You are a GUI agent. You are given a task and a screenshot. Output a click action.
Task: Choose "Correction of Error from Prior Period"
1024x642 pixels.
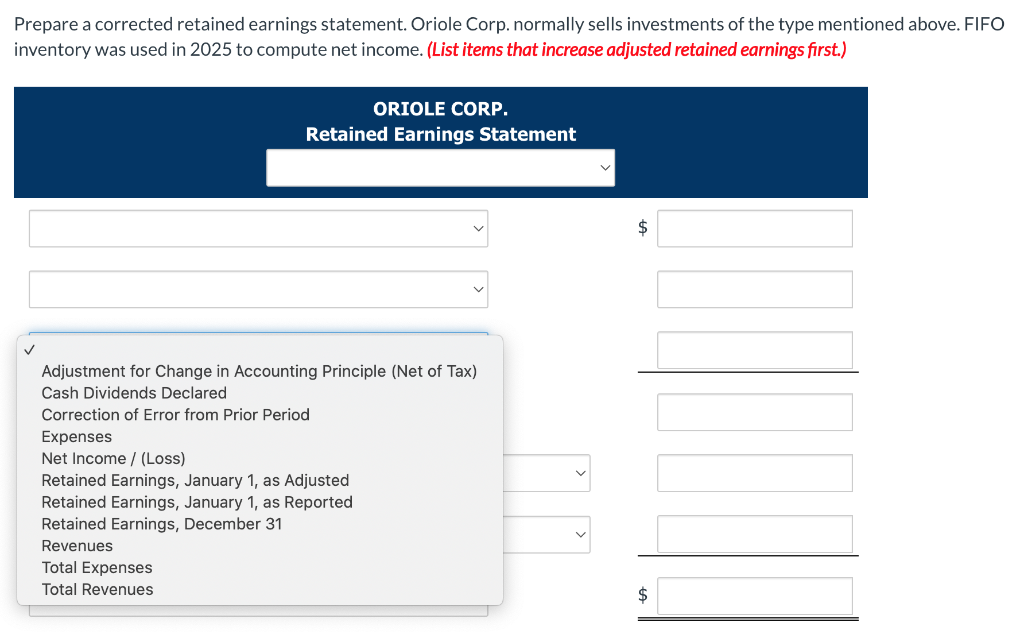175,414
